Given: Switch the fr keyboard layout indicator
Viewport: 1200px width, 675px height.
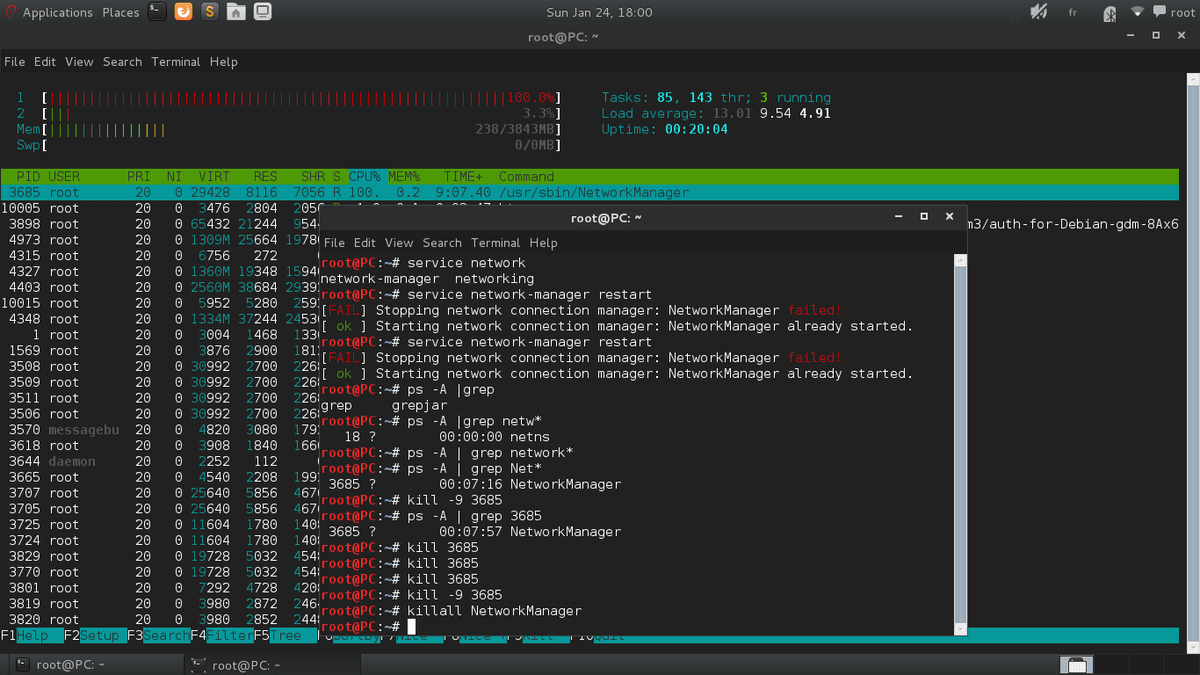Looking at the screenshot, I should 1073,13.
